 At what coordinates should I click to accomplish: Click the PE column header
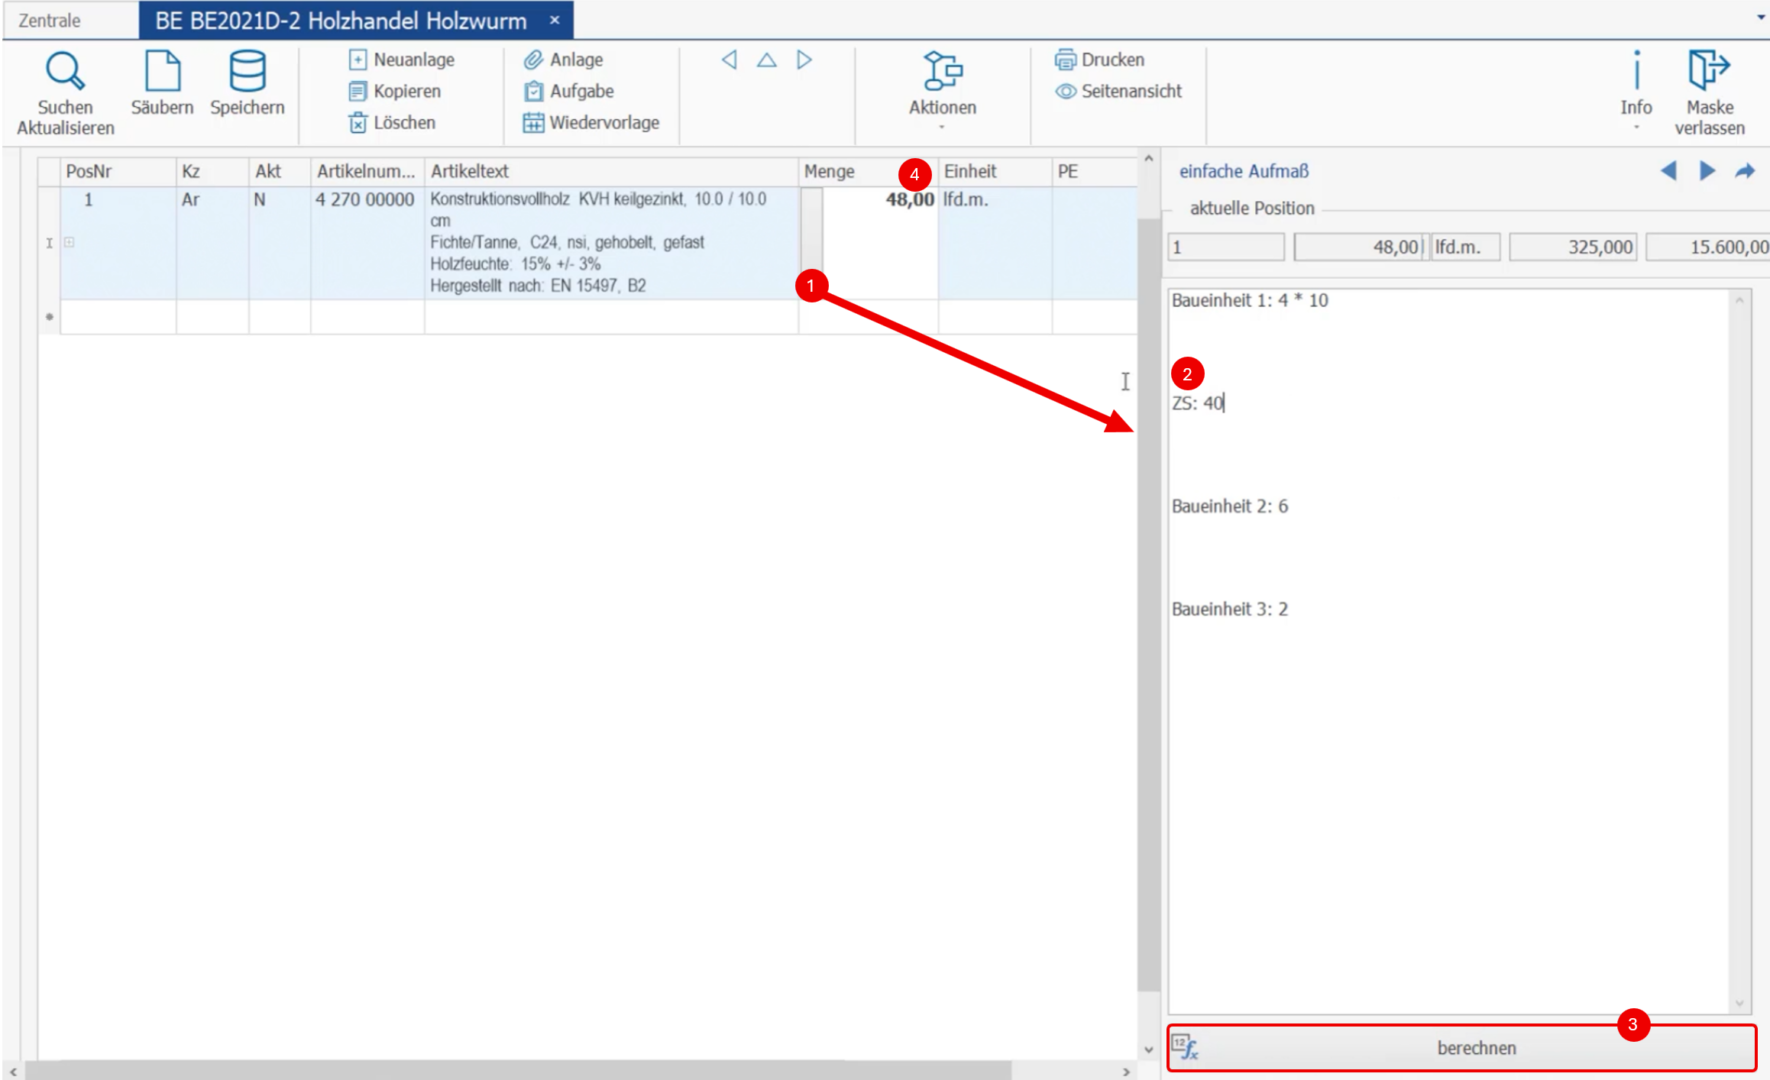point(1094,171)
